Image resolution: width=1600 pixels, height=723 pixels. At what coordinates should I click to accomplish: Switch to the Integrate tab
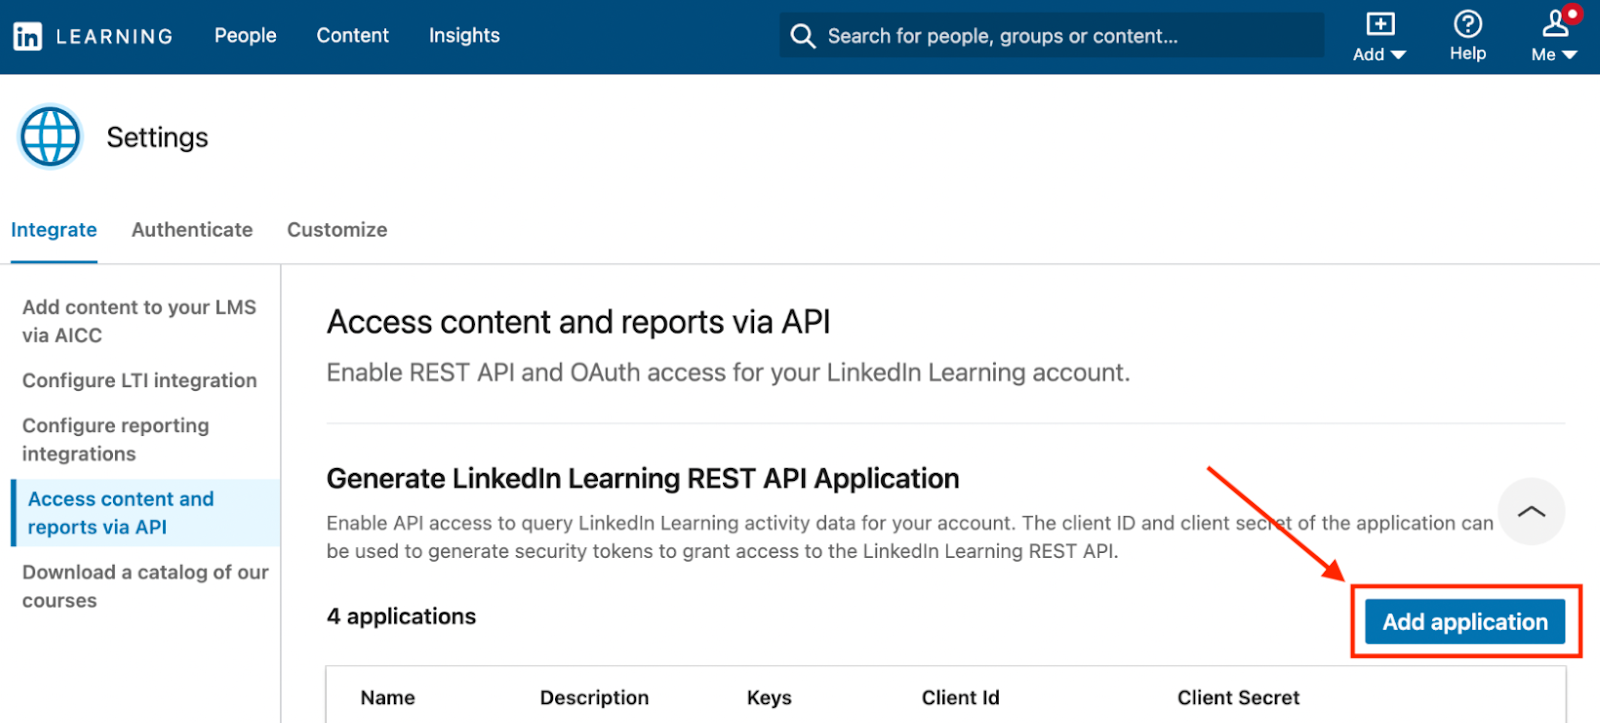(54, 230)
